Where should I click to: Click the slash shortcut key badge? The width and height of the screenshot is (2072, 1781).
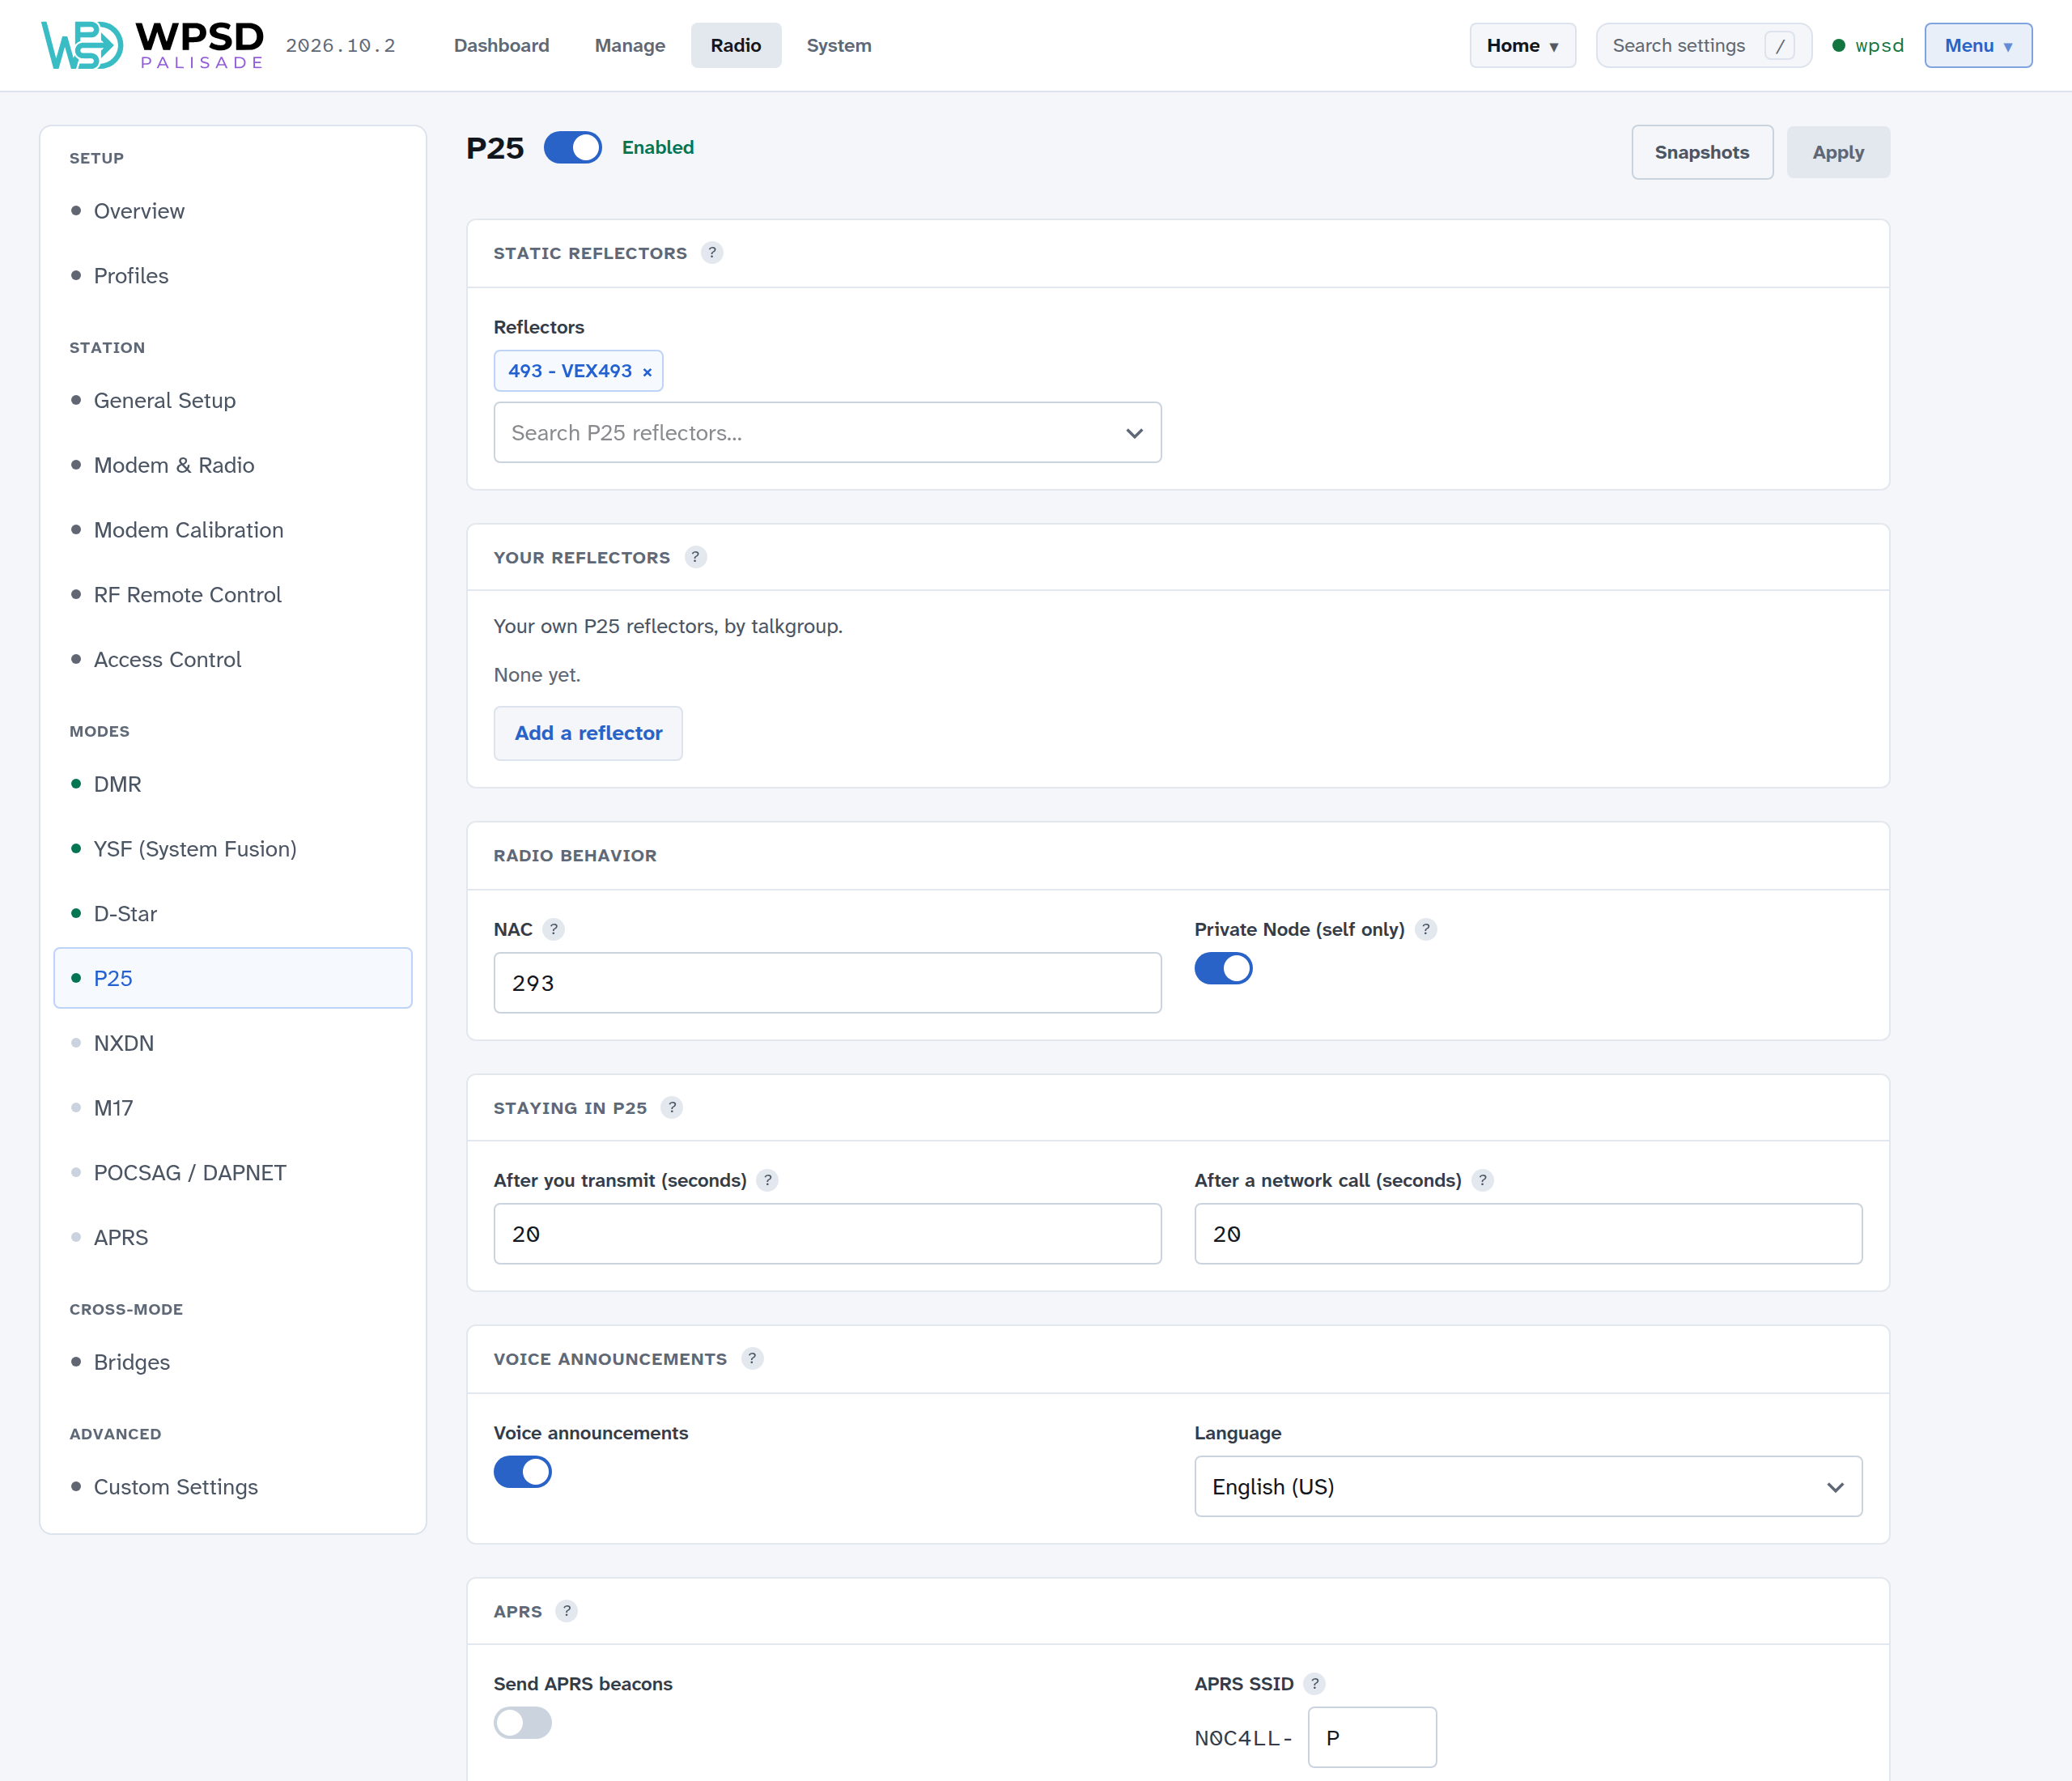(x=1779, y=46)
